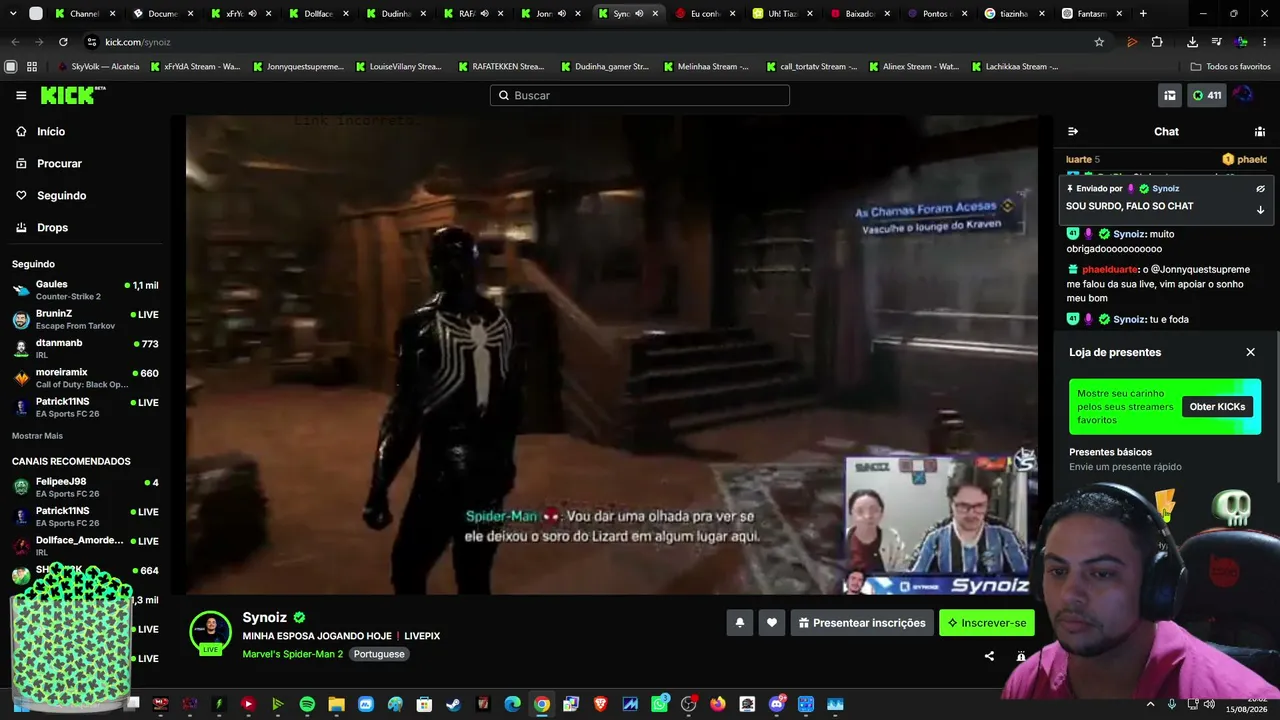1280x720 pixels.
Task: Open the 411 KICKs balance
Action: coord(1206,95)
